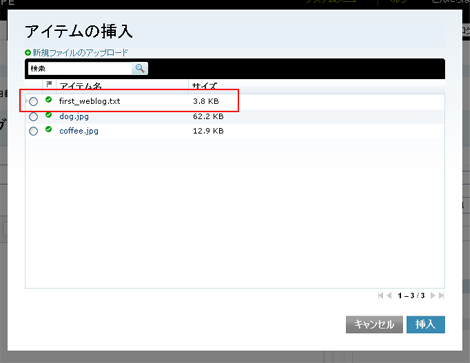The image size is (470, 363).
Task: Click the magnifier search icon
Action: pyautogui.click(x=140, y=68)
